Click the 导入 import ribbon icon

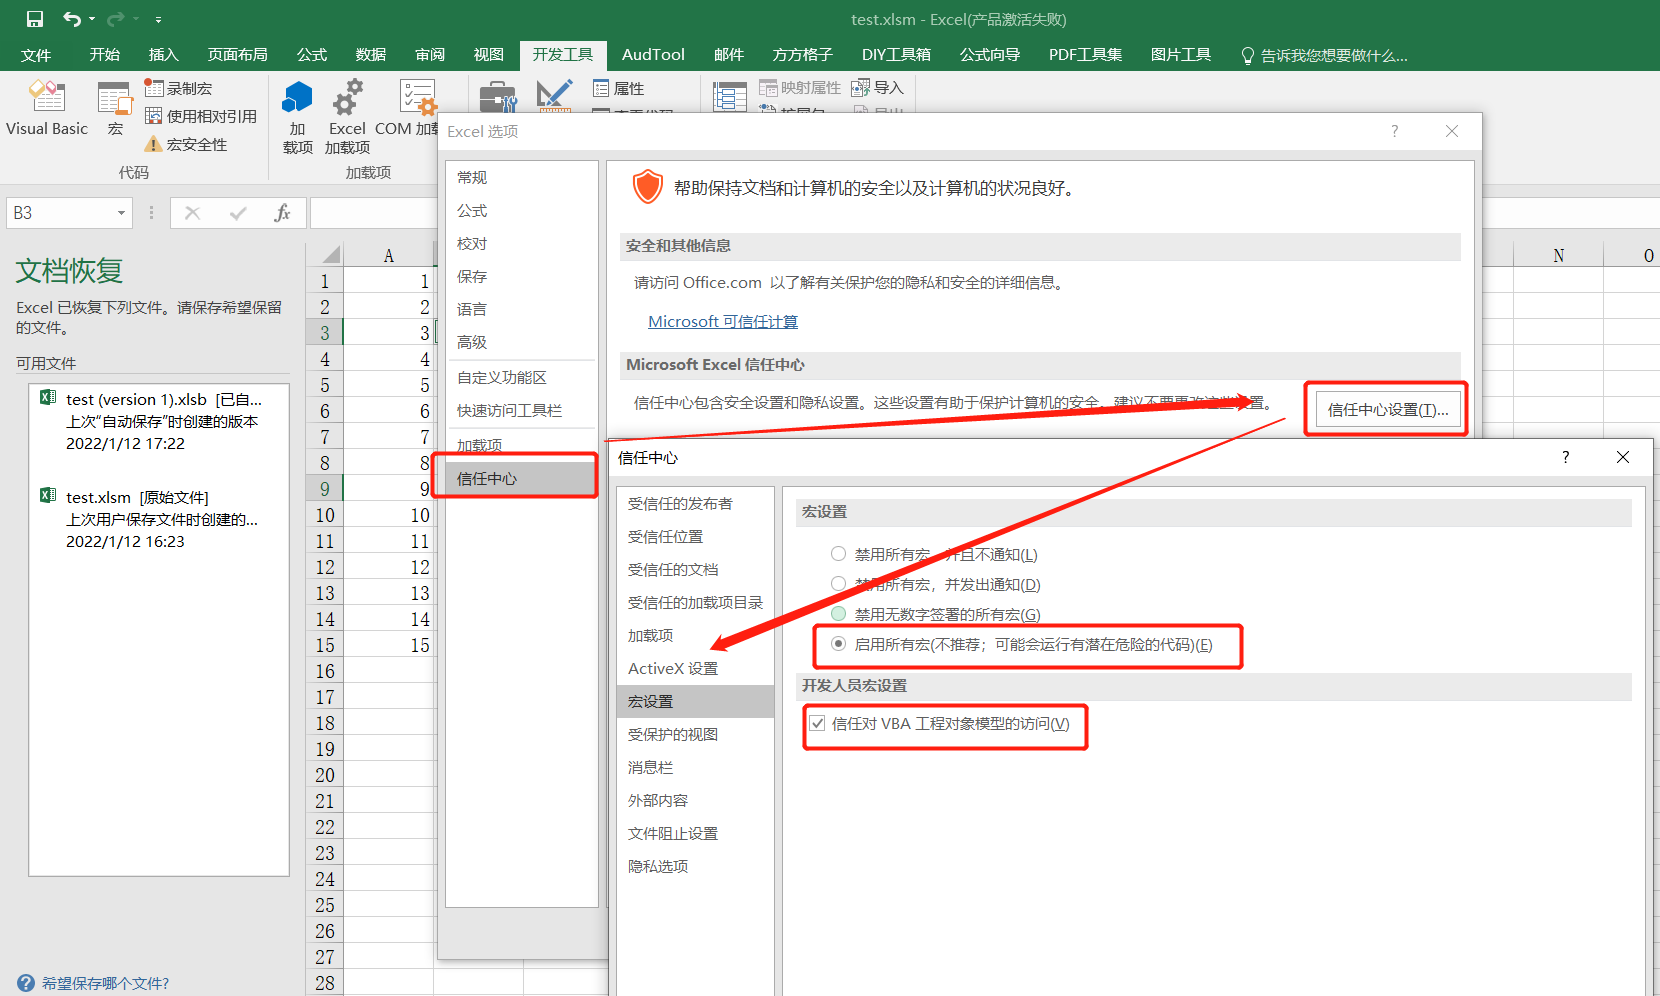860,88
